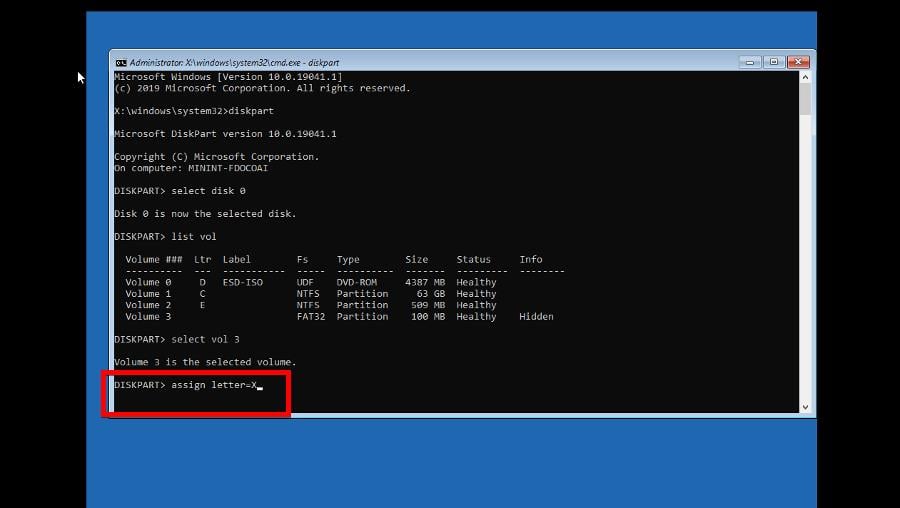The height and width of the screenshot is (508, 900).
Task: Click 'Volume 3 is the selected volume.'
Action: [x=205, y=362]
